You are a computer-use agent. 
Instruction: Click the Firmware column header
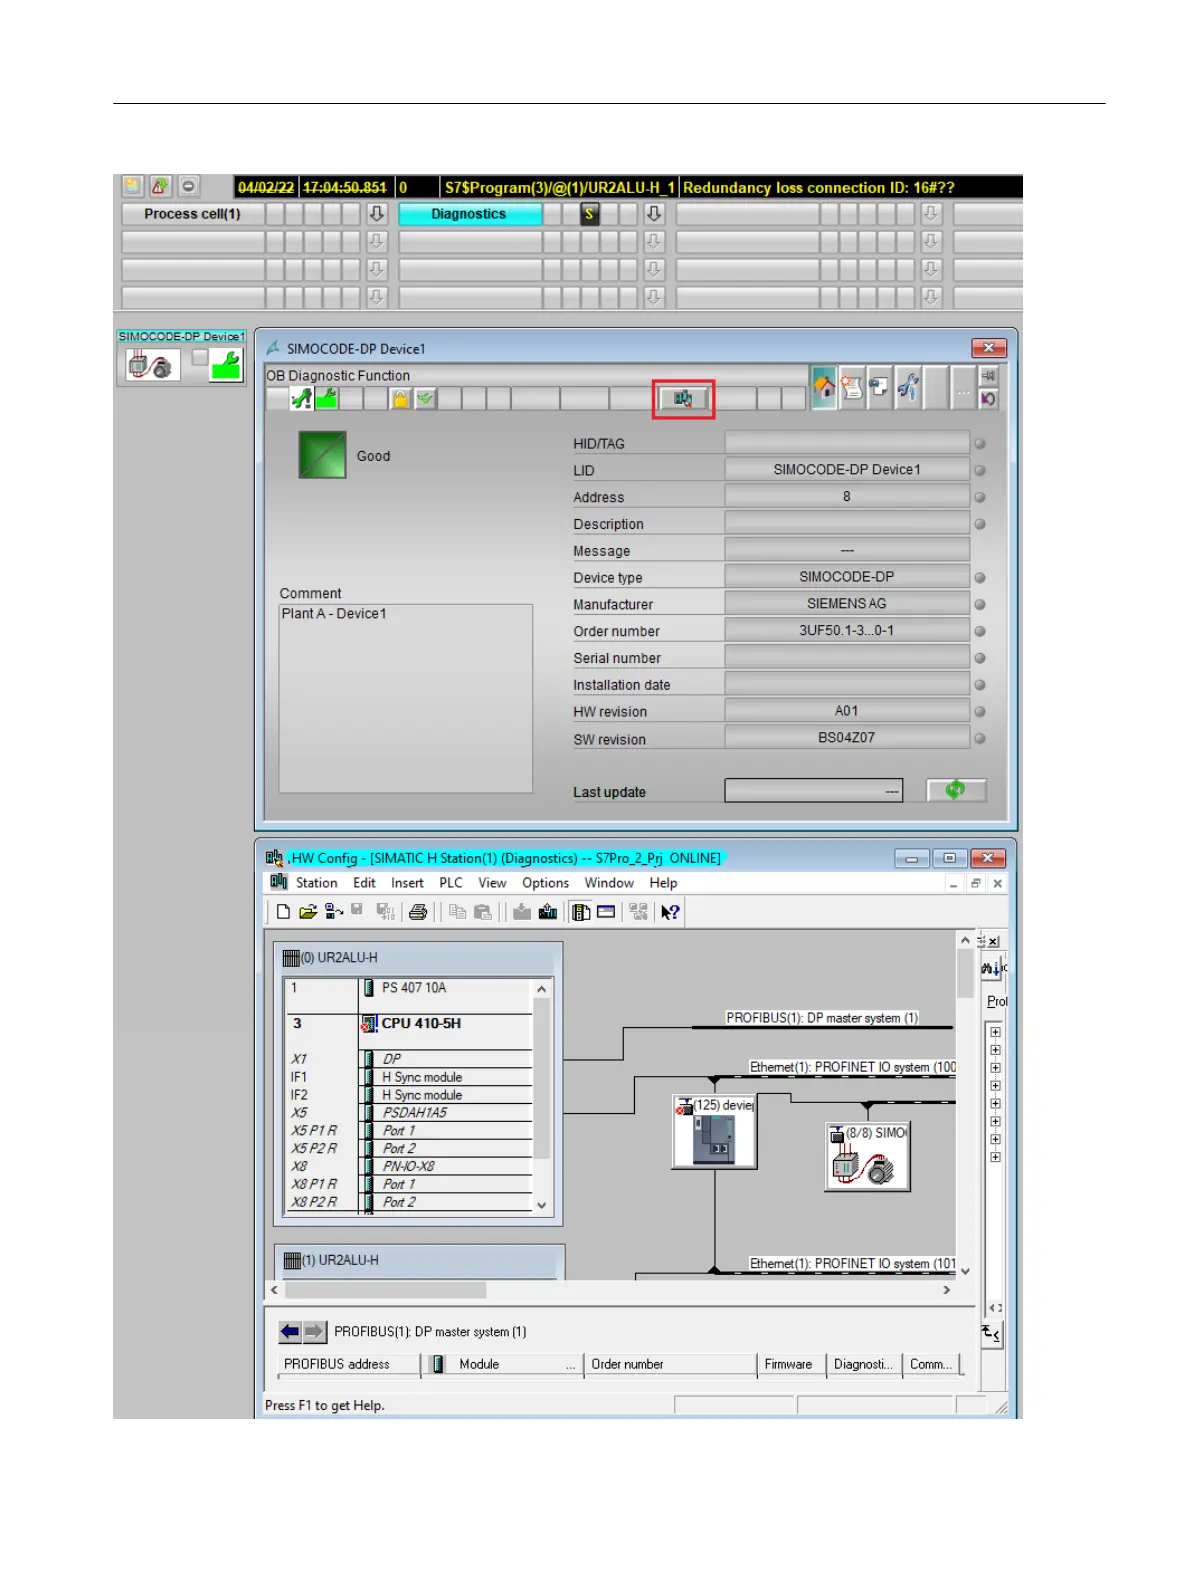tap(790, 1364)
